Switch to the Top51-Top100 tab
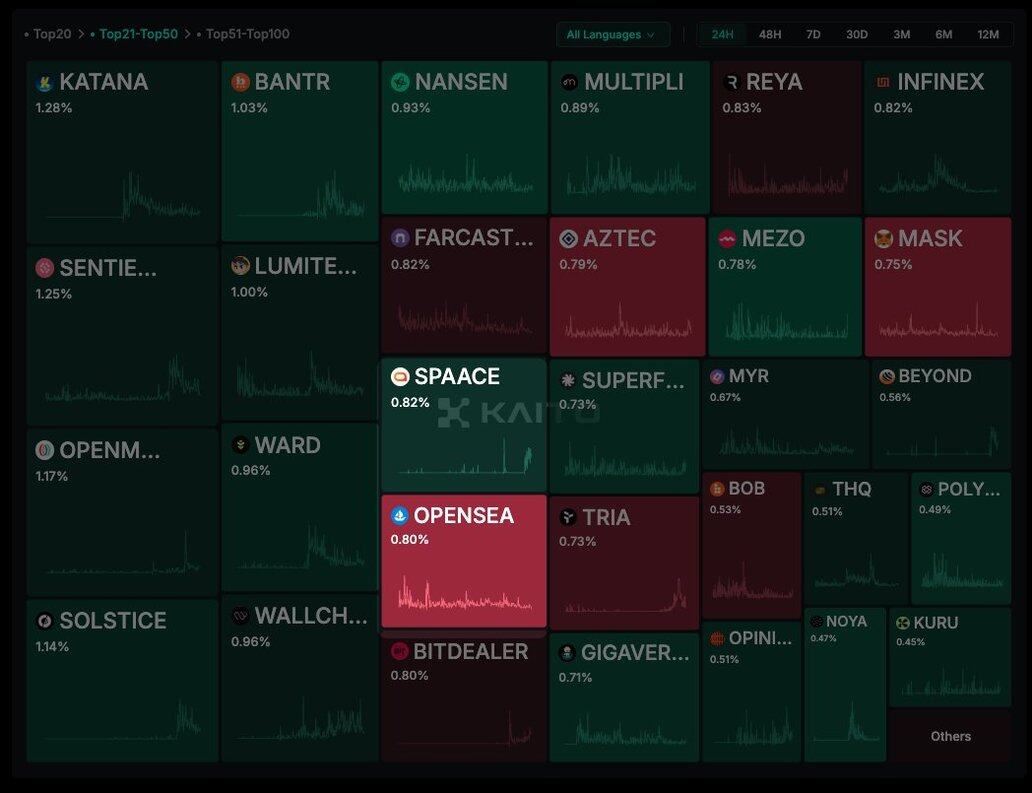Image resolution: width=1032 pixels, height=793 pixels. (x=247, y=34)
